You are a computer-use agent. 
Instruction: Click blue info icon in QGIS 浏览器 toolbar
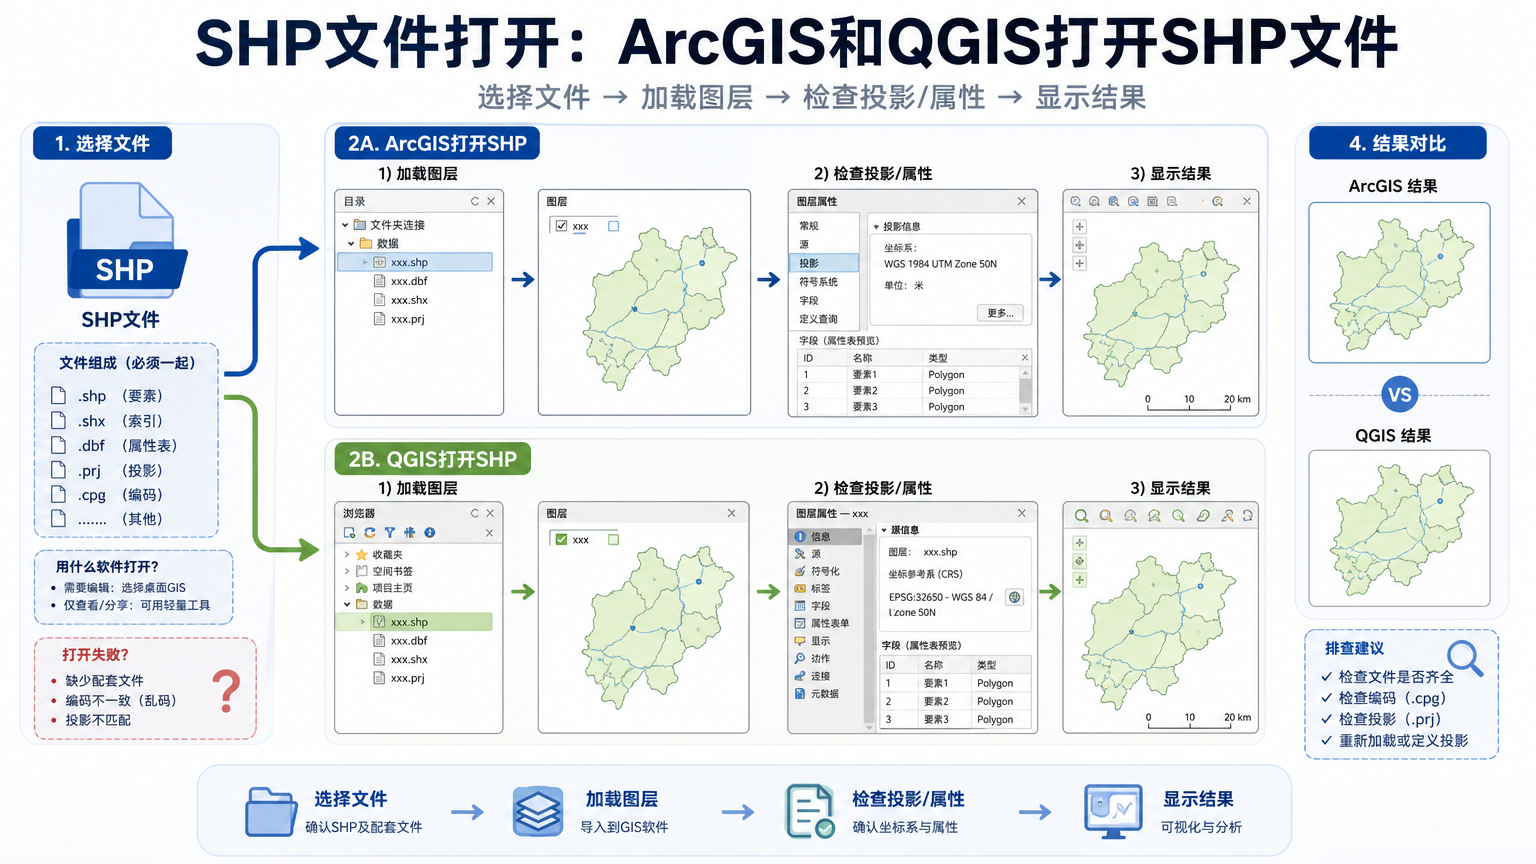430,533
